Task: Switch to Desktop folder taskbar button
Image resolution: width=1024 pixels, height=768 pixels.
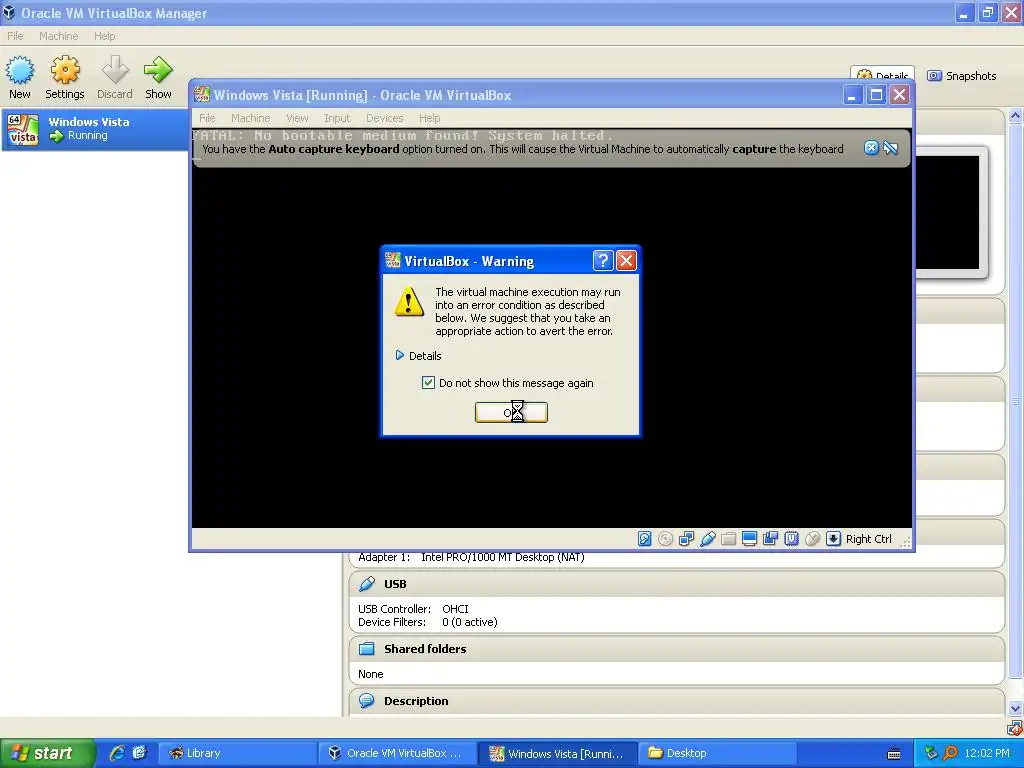Action: tap(717, 753)
